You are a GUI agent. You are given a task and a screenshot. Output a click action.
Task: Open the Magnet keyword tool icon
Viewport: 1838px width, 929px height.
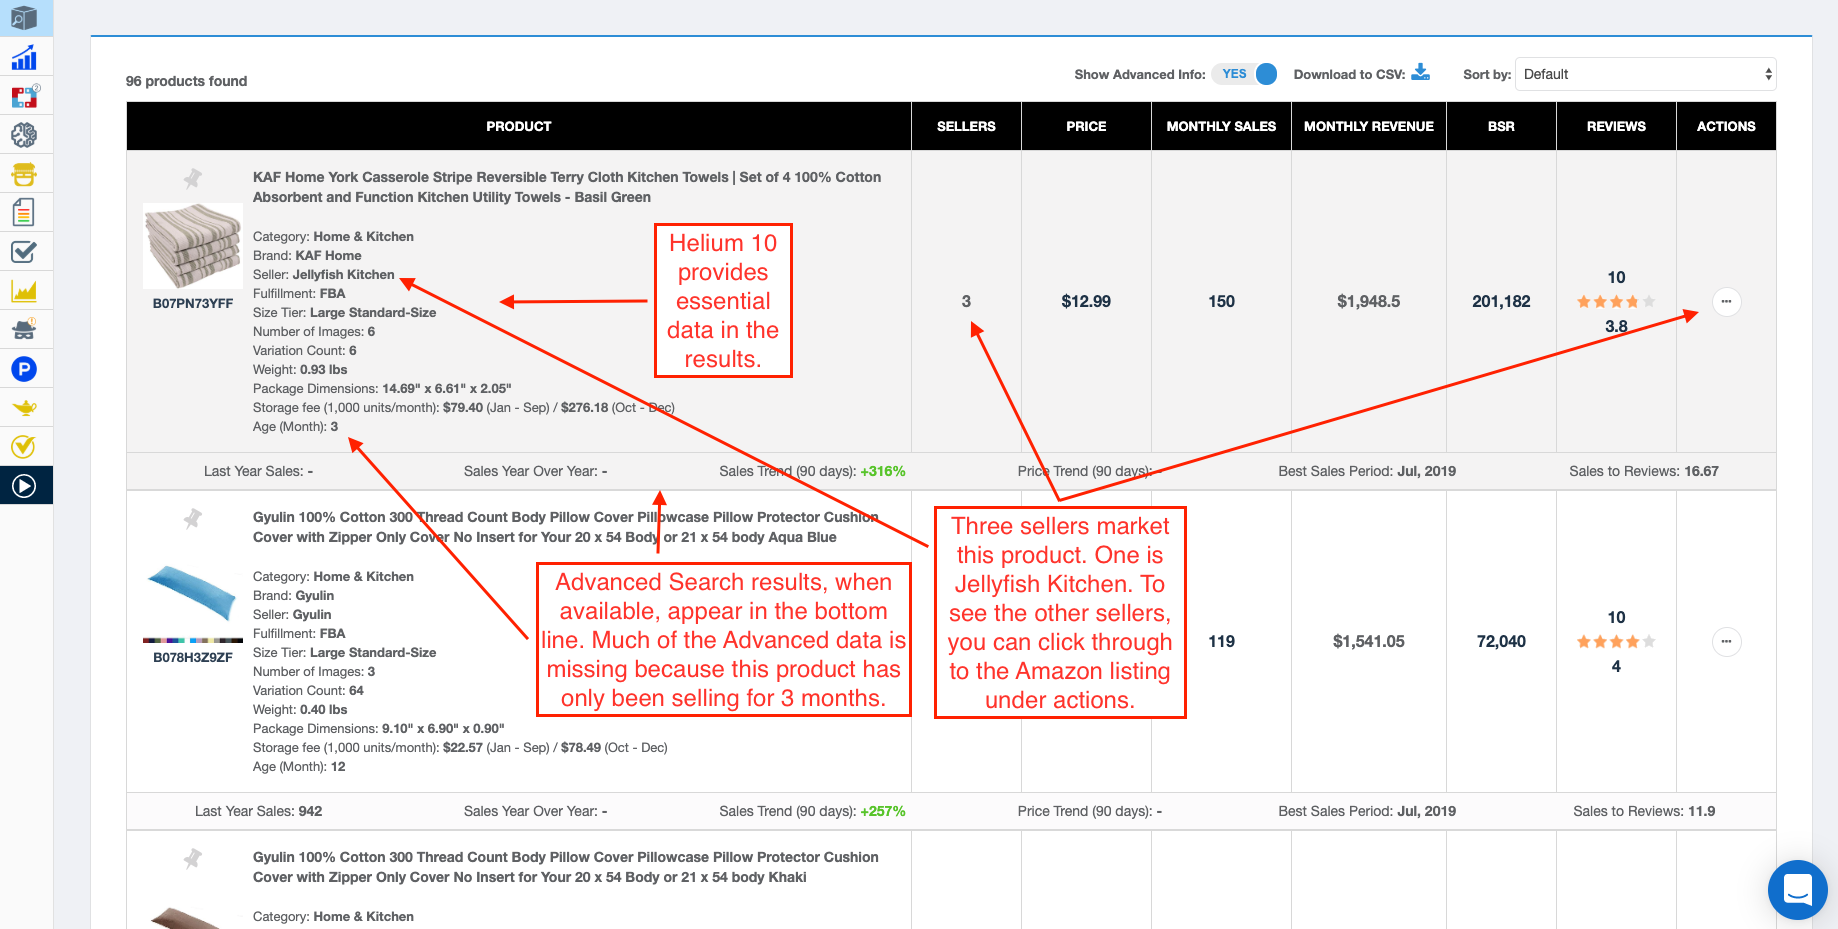point(24,96)
